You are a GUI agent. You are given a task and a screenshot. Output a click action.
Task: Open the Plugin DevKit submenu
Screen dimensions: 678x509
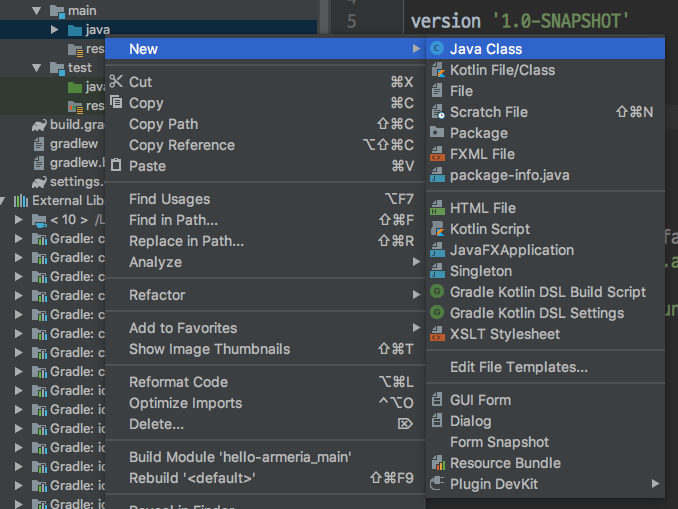[x=492, y=484]
